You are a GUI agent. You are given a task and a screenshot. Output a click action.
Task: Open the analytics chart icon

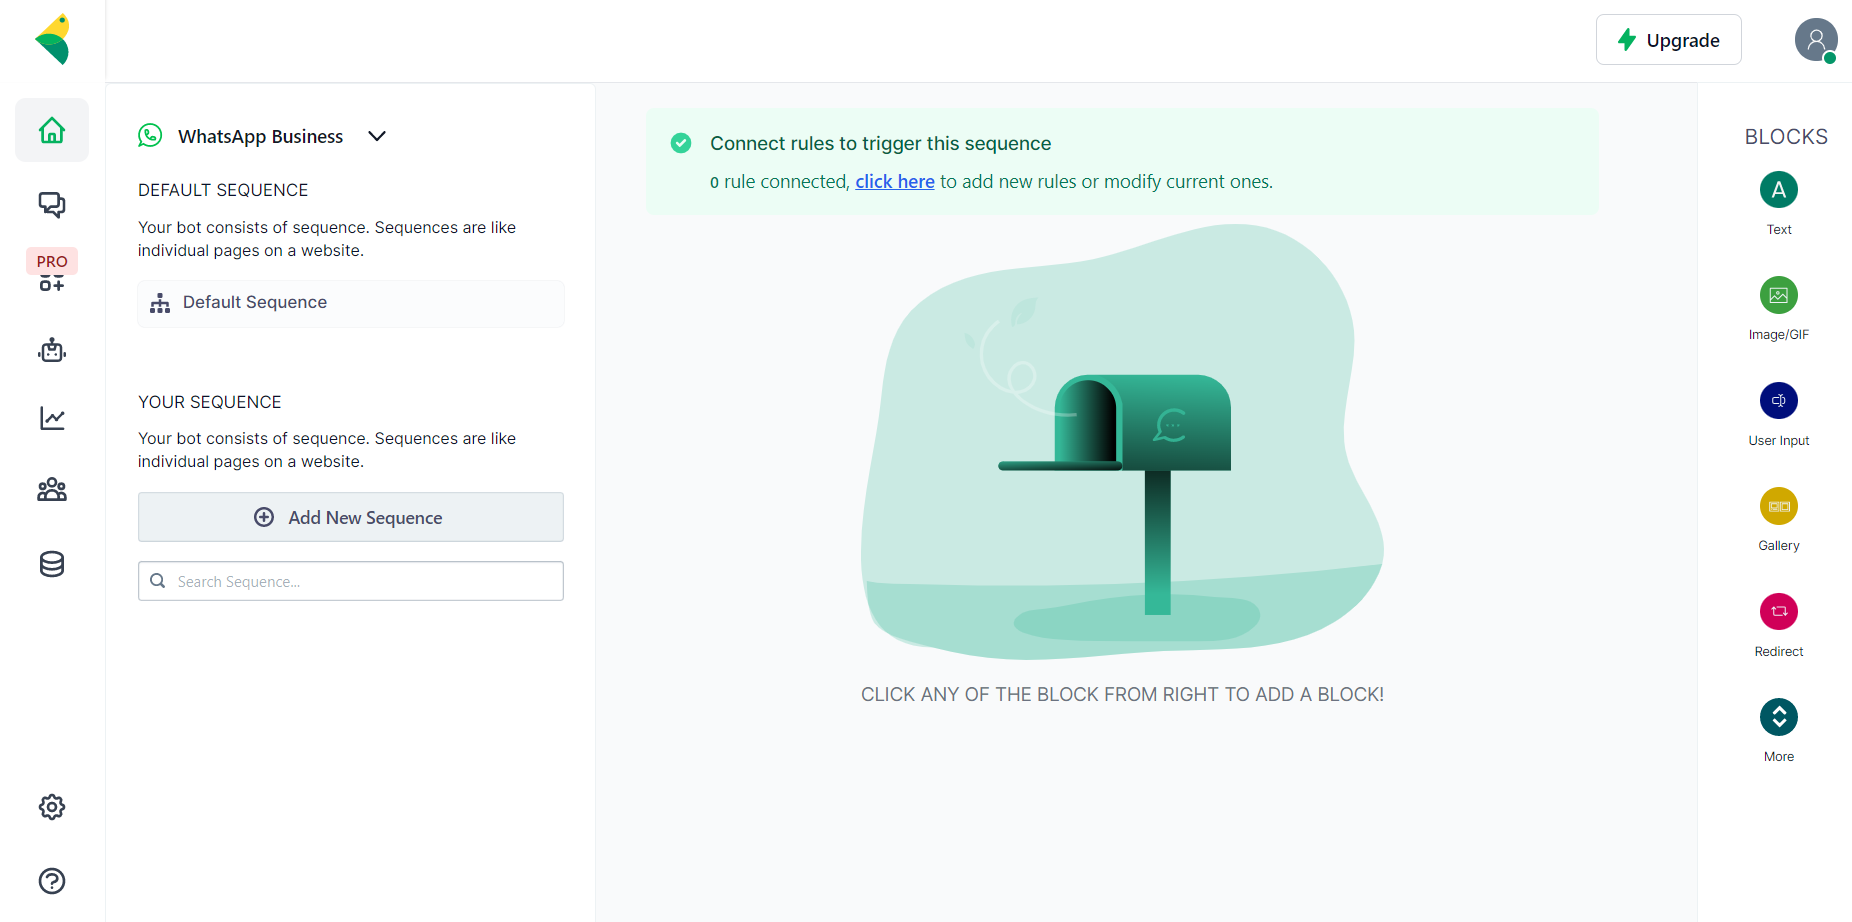52,418
